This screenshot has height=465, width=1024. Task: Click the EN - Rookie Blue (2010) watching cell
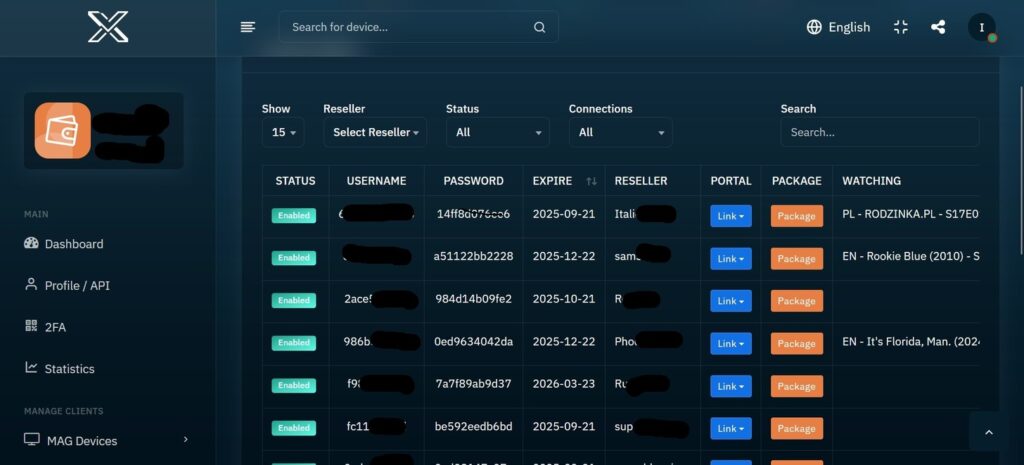[910, 256]
